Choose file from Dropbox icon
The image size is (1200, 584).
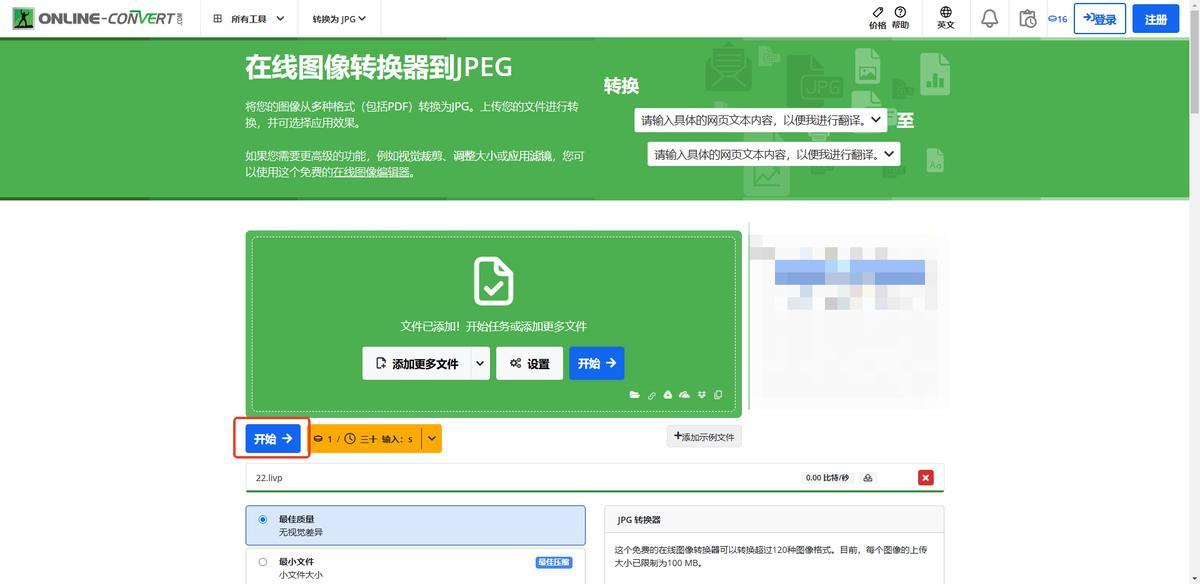pos(701,395)
